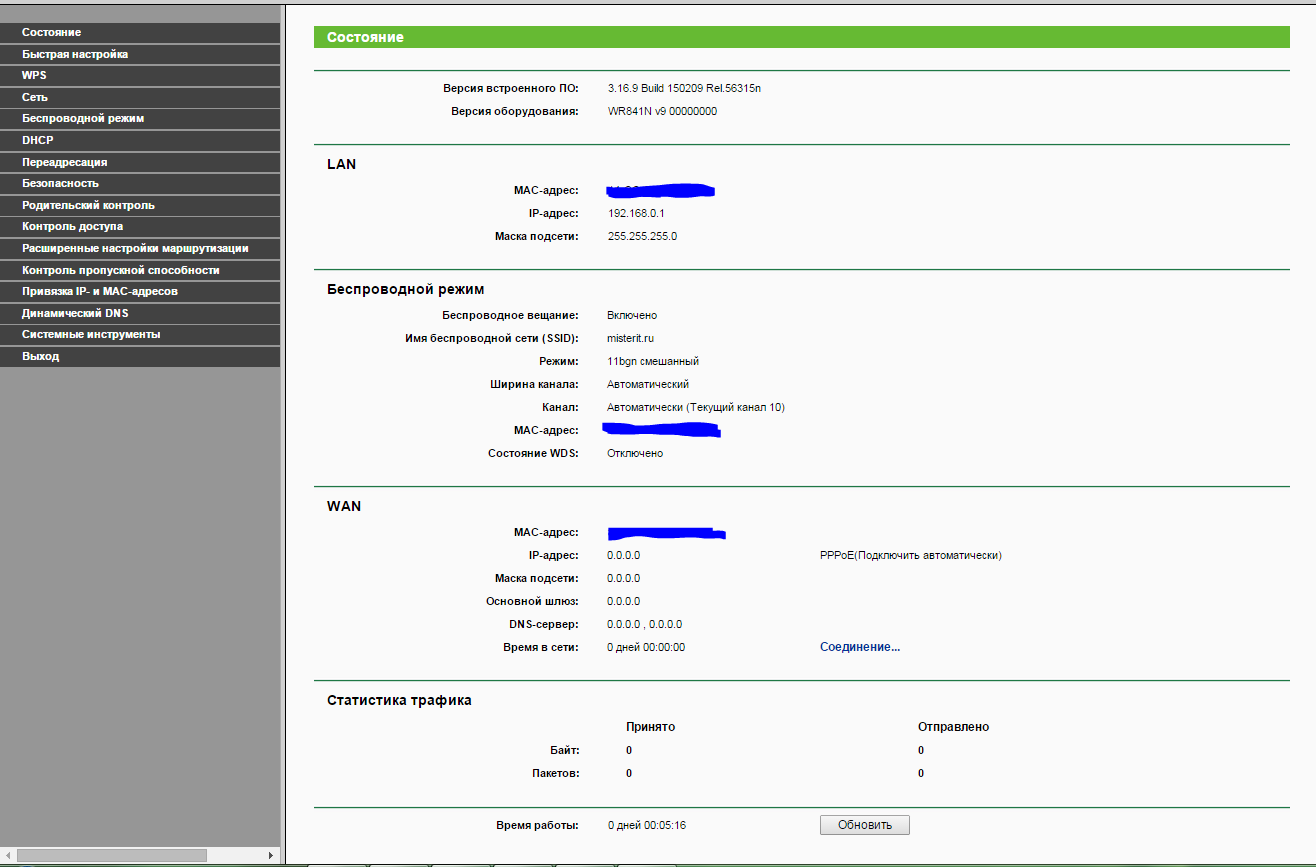Open the Безопасность section
1316x867 pixels.
click(60, 183)
